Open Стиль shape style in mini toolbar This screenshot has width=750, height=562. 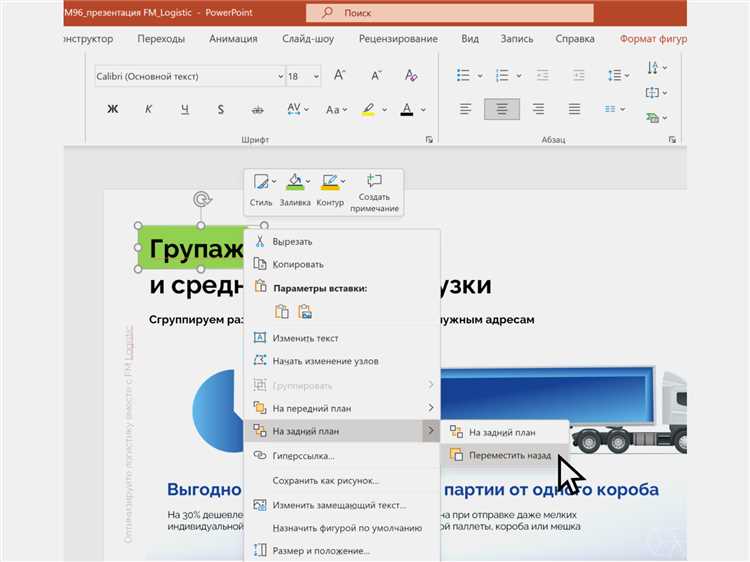[262, 190]
